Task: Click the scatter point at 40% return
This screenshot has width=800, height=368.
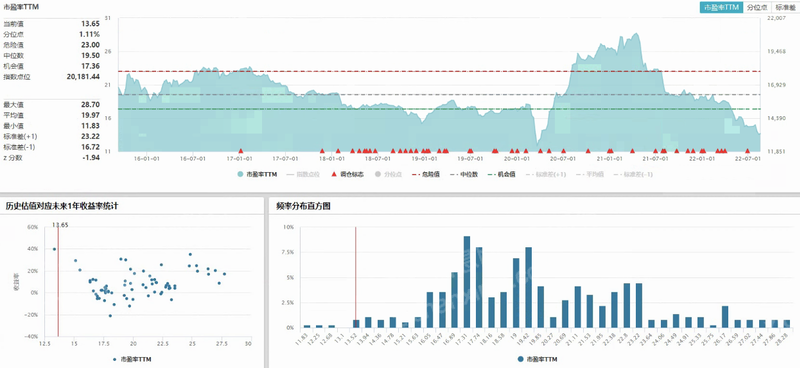Action: pos(55,249)
